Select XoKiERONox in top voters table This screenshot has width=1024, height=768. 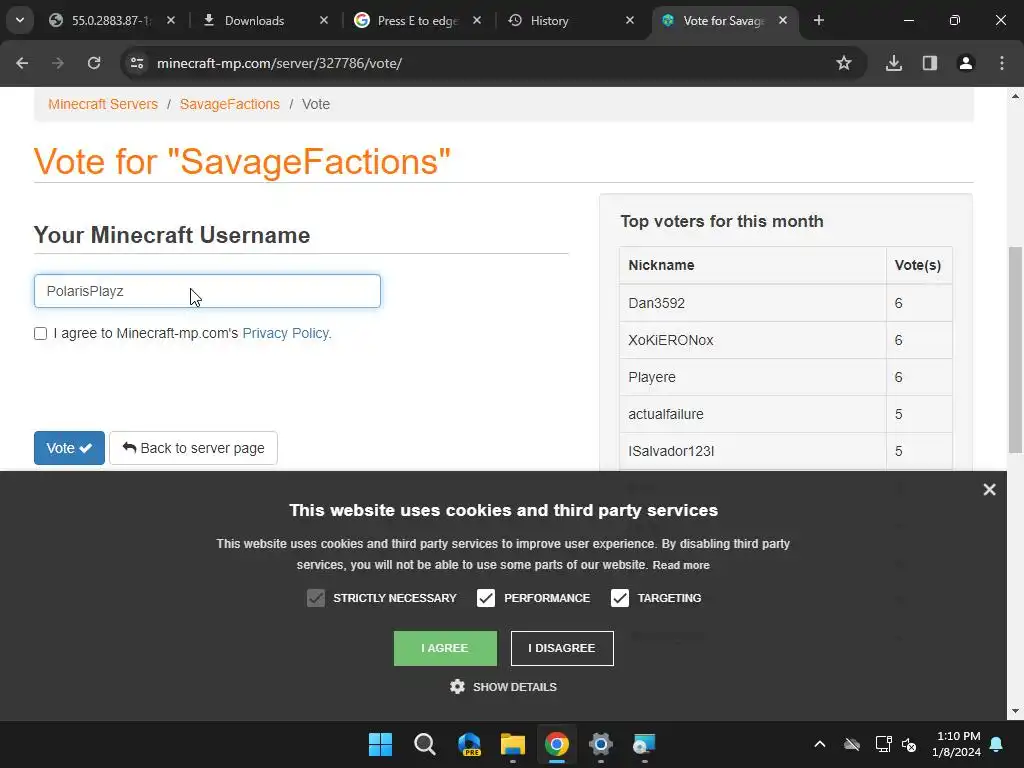click(671, 340)
